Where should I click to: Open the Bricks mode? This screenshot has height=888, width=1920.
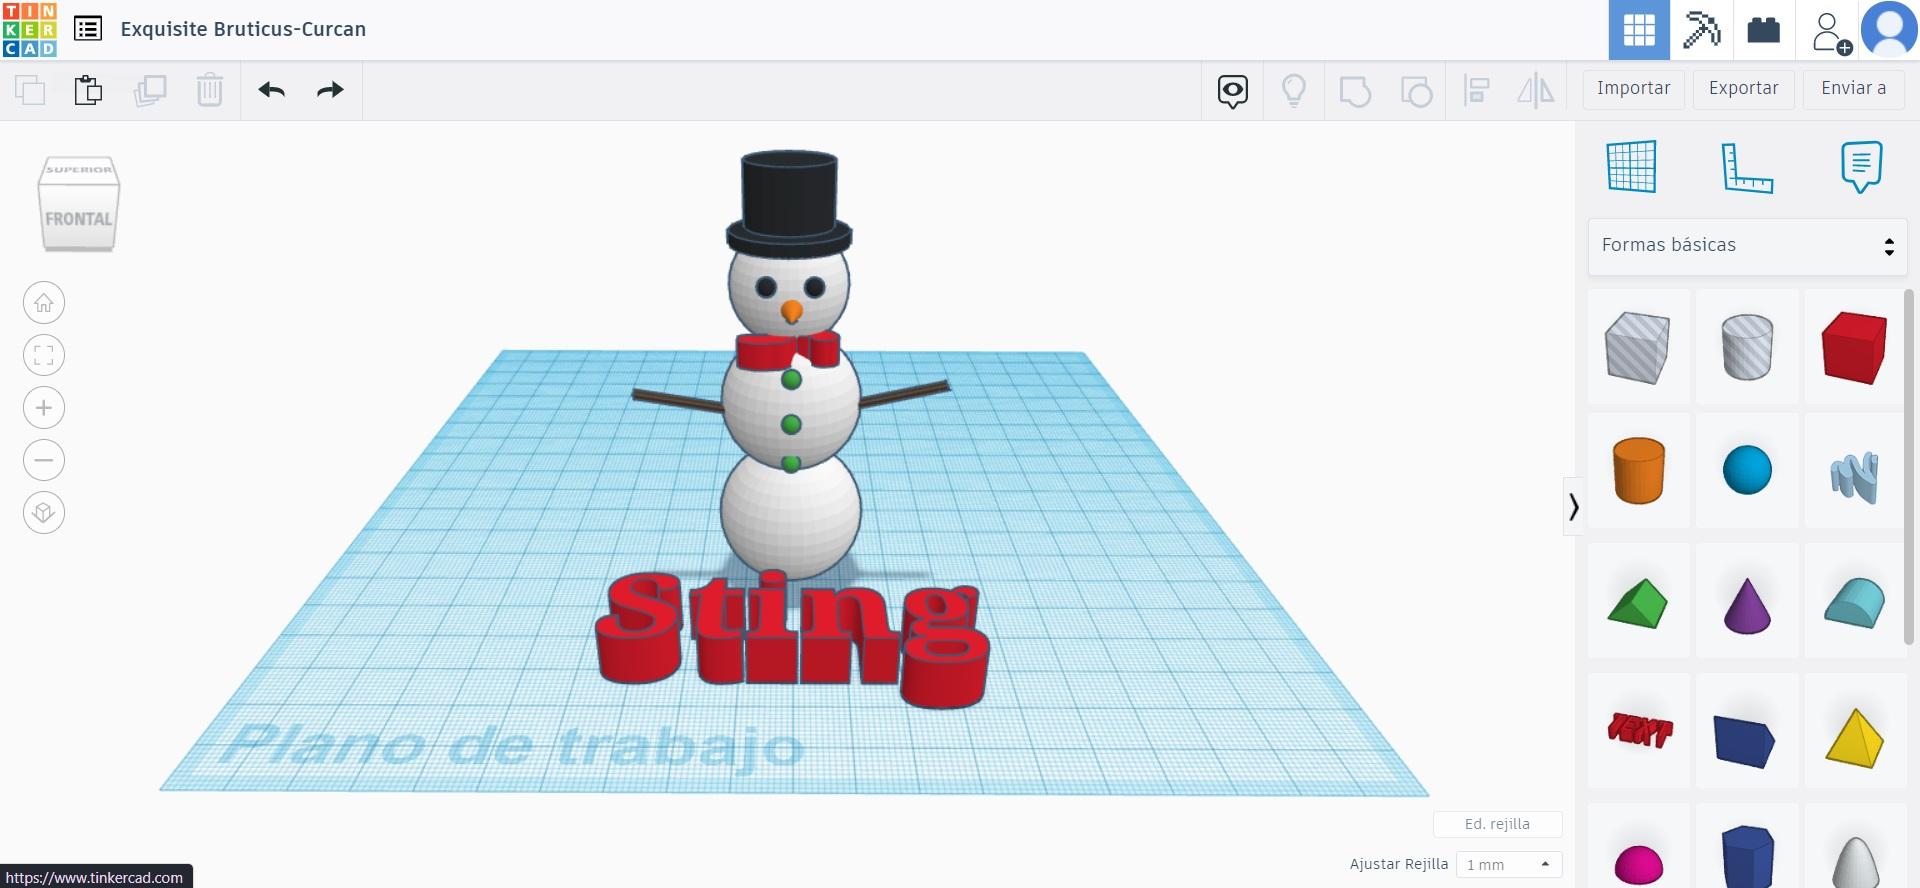coord(1763,30)
